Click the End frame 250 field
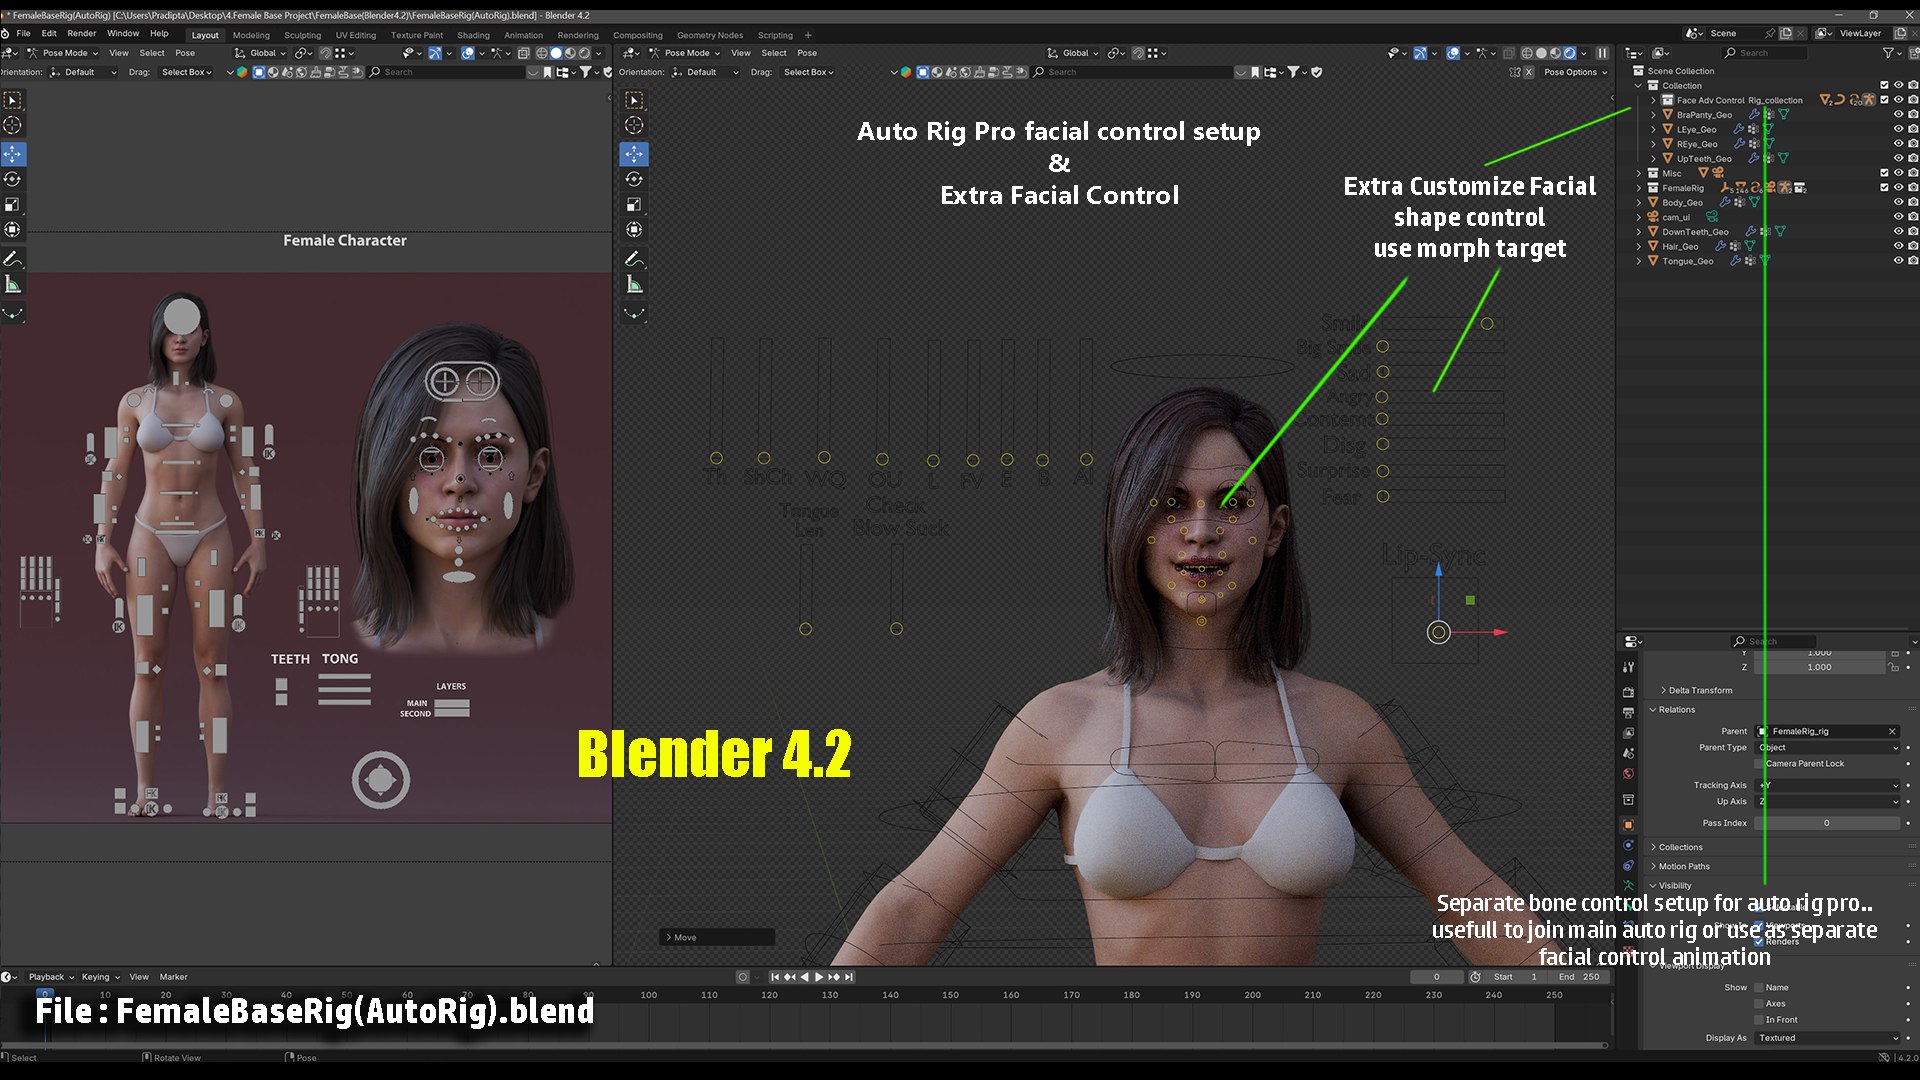Screen dimensions: 1920x1080 pos(1578,977)
